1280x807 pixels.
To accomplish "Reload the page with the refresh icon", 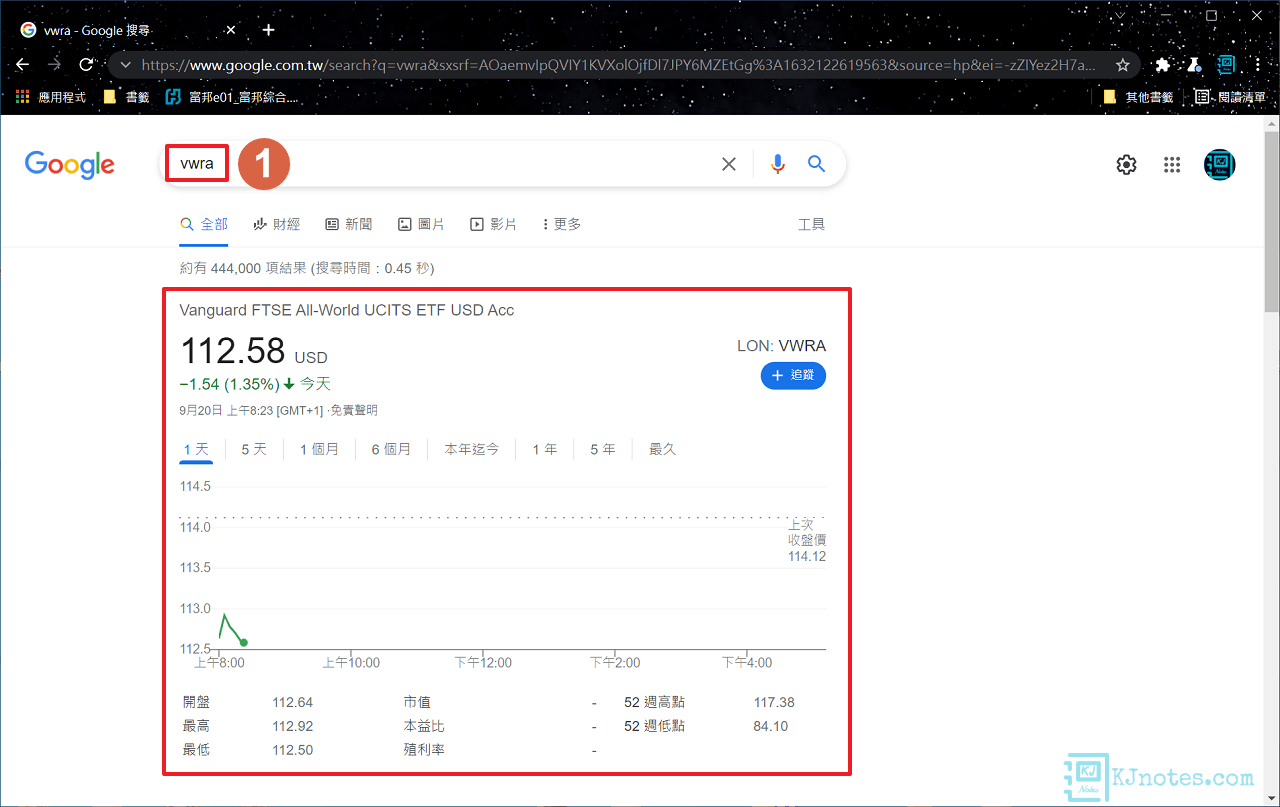I will 87,65.
